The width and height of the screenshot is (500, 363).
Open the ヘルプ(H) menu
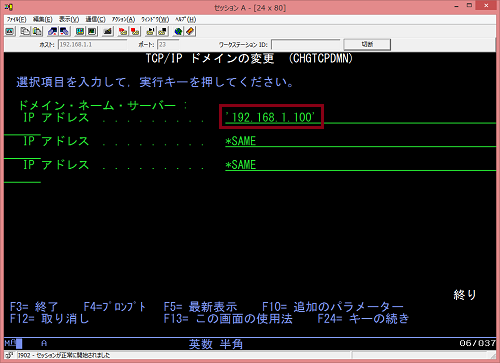click(186, 19)
